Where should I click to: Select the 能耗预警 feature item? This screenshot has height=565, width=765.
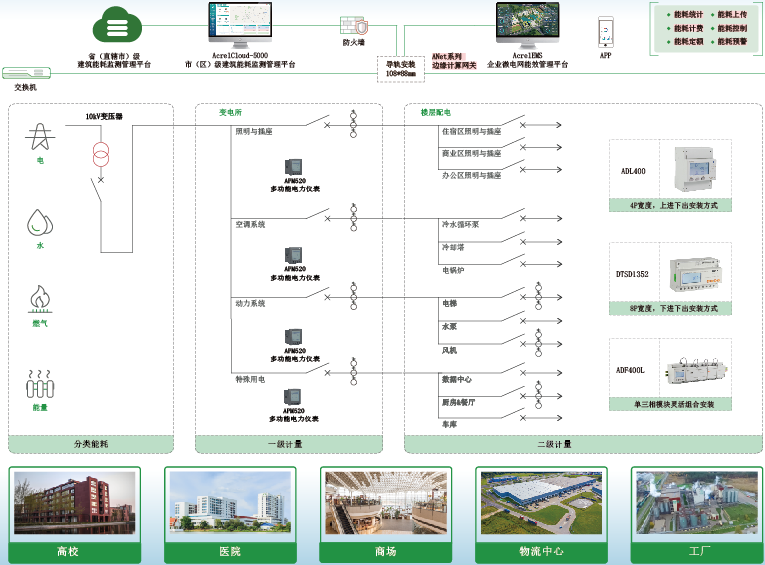(x=731, y=42)
